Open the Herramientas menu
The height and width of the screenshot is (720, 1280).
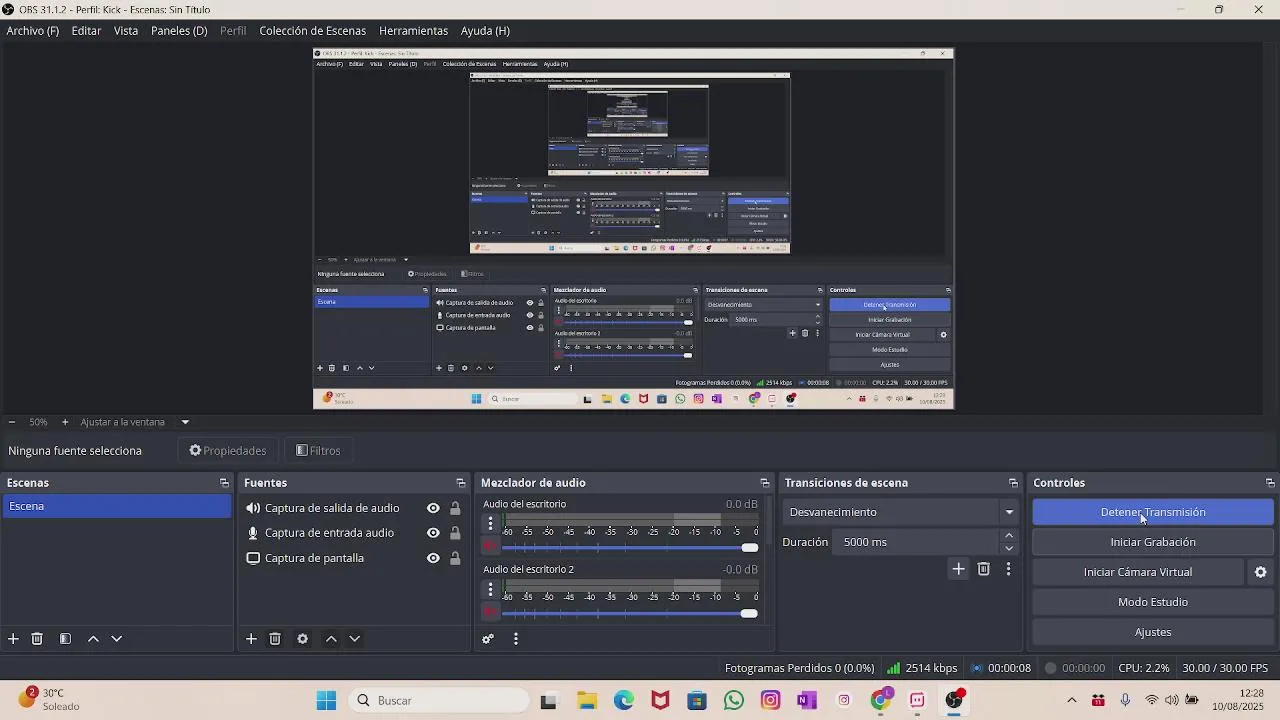click(413, 31)
